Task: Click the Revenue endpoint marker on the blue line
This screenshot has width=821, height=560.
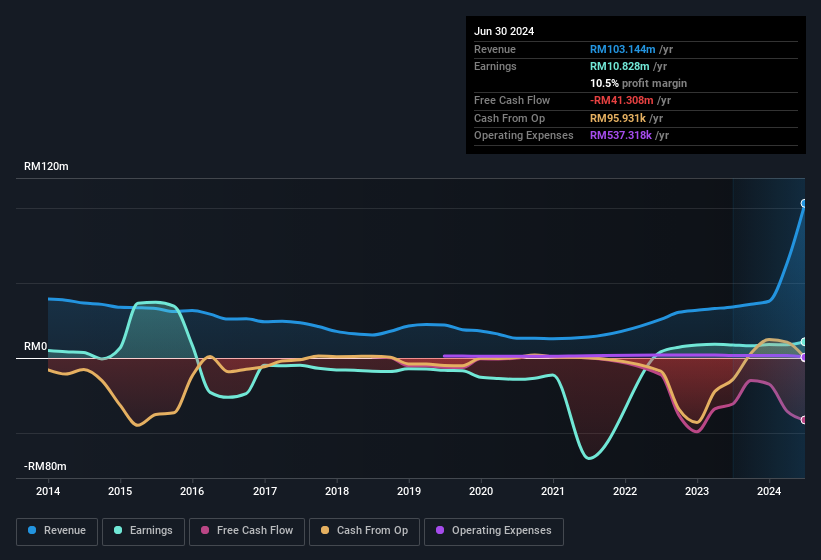Action: [x=804, y=204]
